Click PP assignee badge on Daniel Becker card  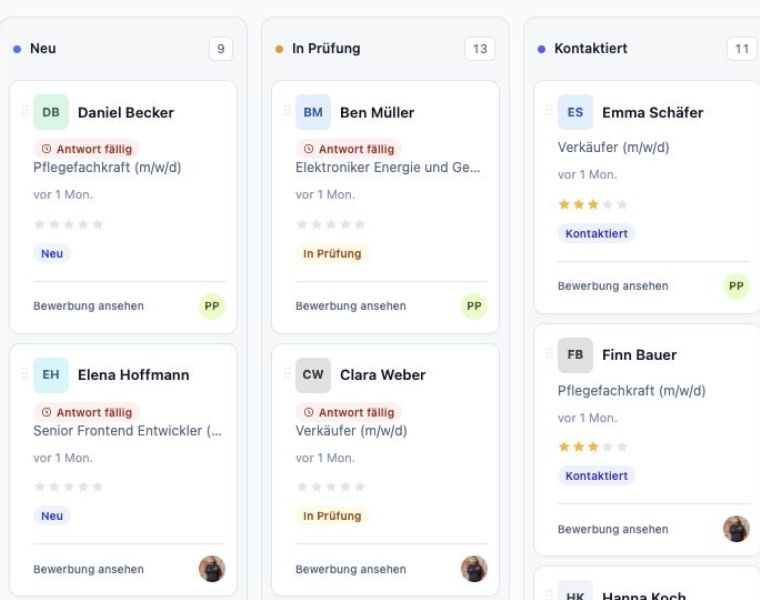(x=212, y=306)
